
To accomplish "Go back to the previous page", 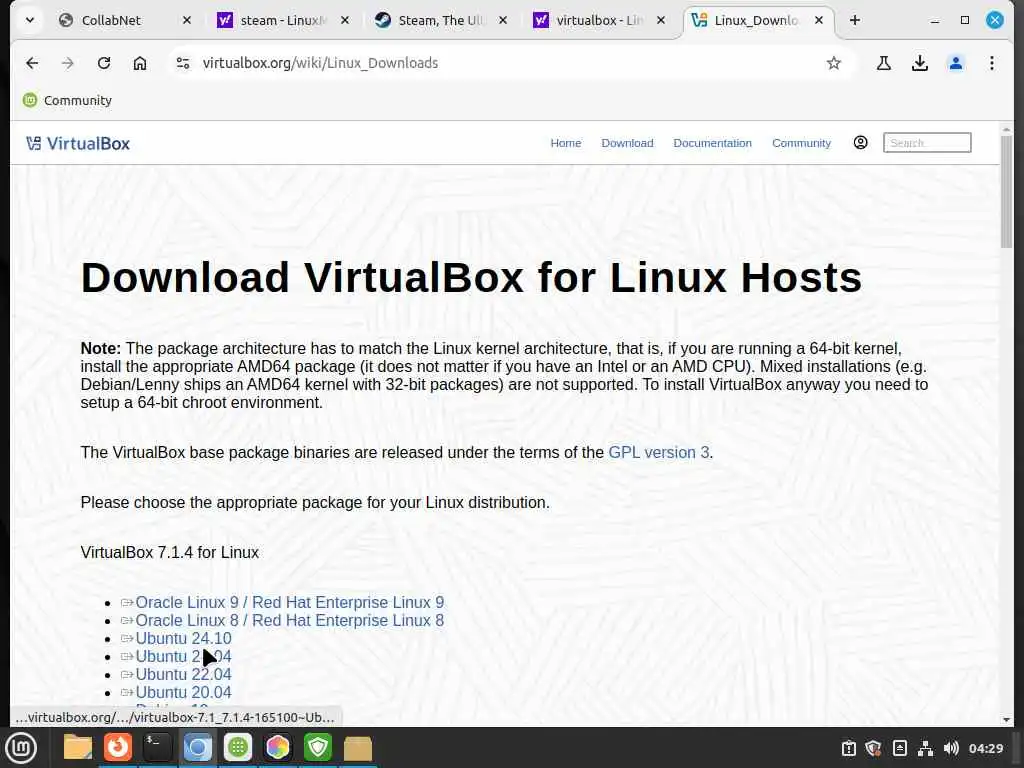I will pos(32,63).
